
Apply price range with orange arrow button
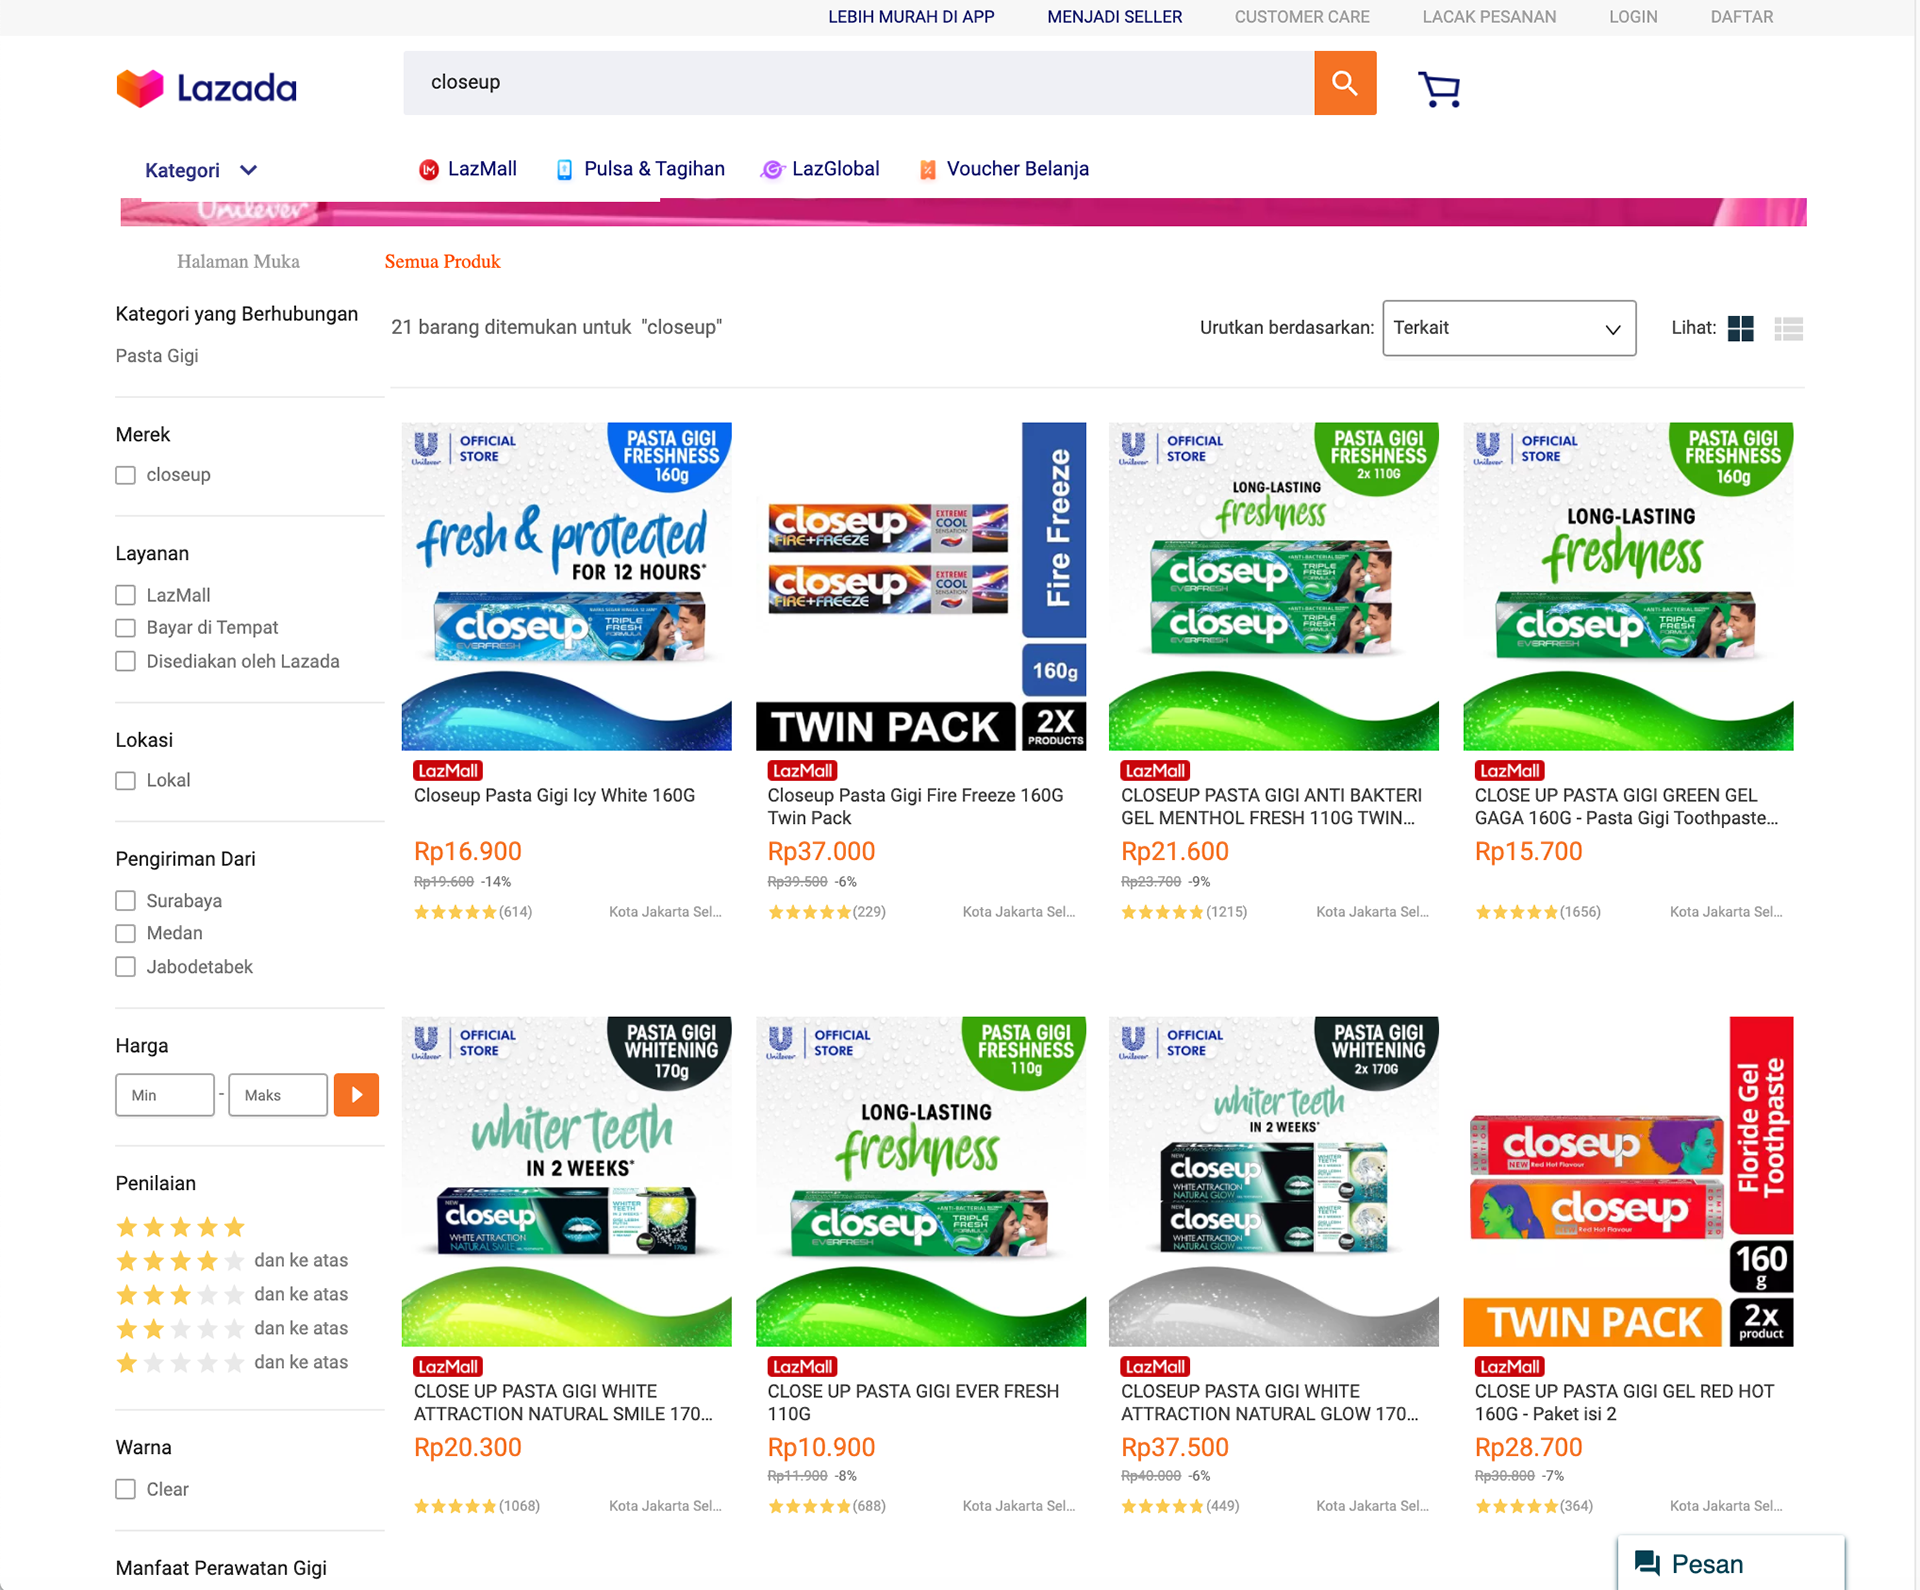[356, 1094]
